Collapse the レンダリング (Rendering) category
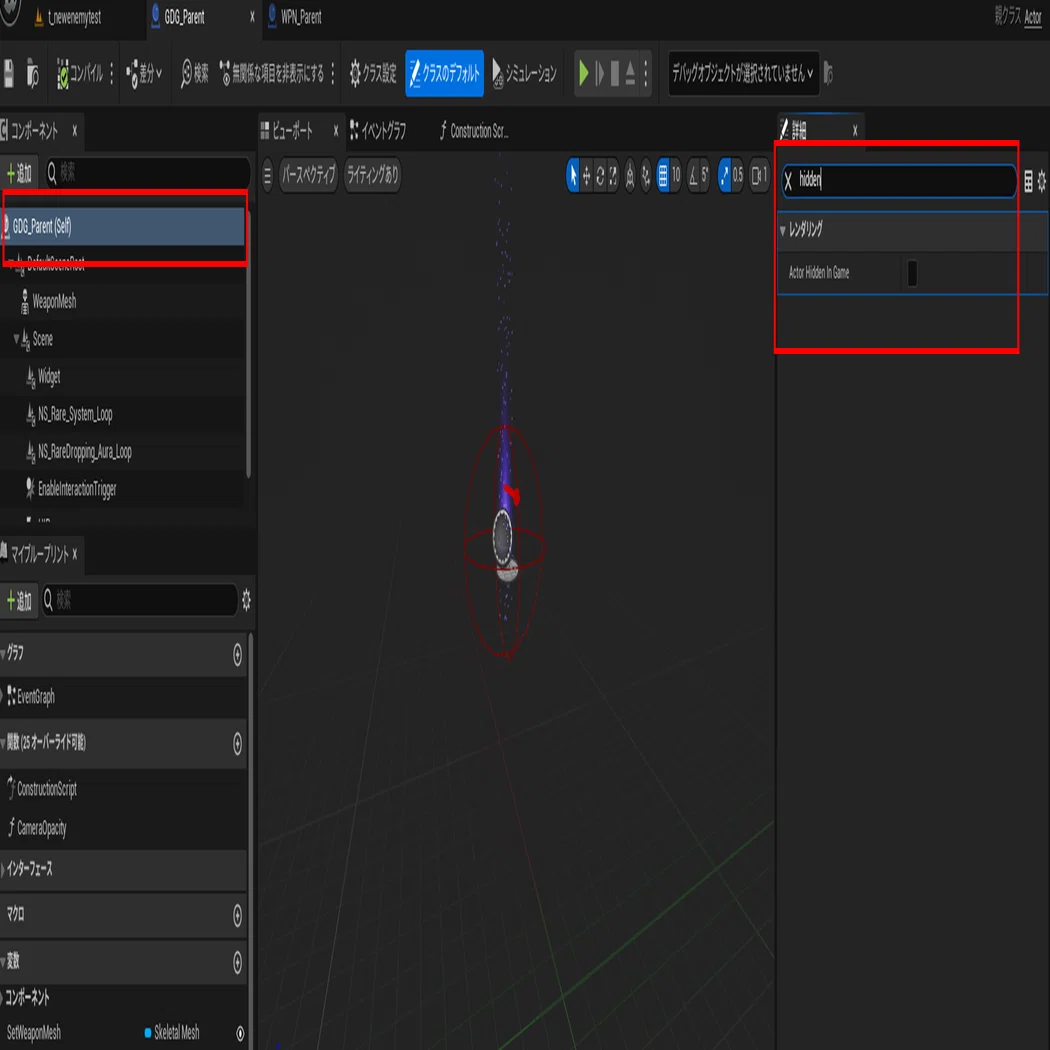Screen dimensions: 1050x1050 (783, 230)
